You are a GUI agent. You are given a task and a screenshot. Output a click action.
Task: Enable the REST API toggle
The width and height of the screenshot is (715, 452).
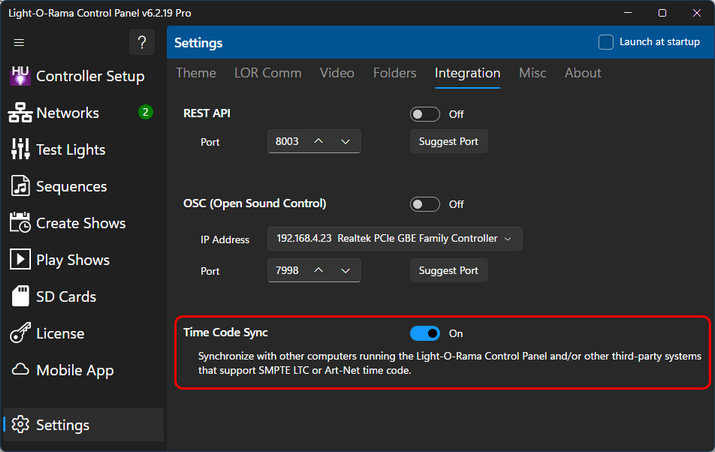(425, 114)
